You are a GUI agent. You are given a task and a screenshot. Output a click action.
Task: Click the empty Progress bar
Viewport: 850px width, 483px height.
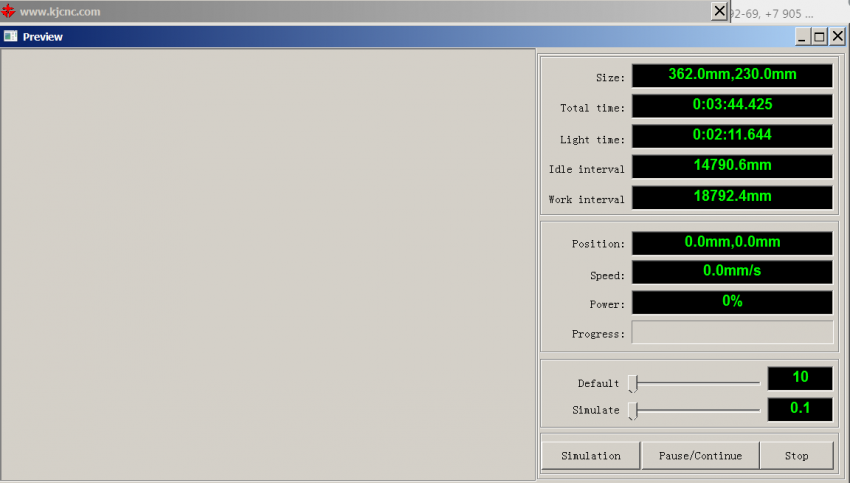[732, 332]
